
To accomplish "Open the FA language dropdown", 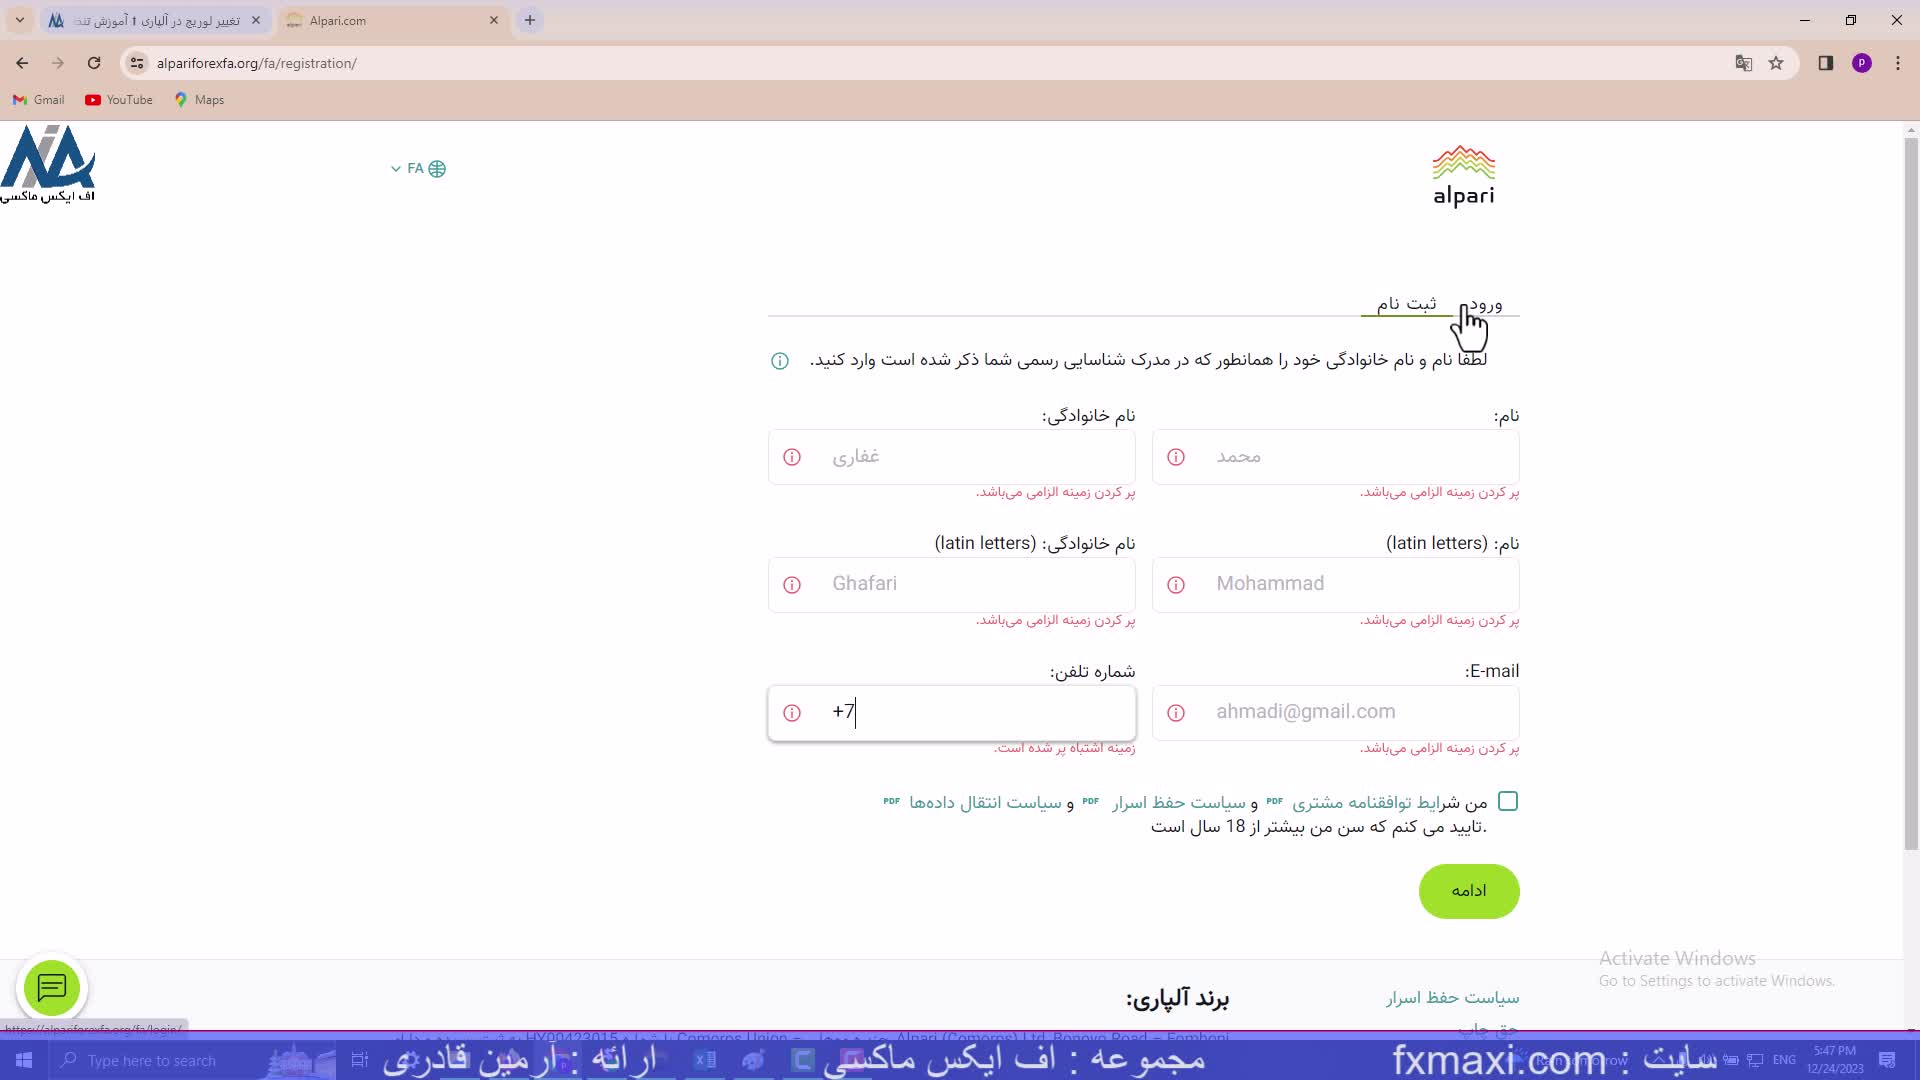I will [x=418, y=169].
